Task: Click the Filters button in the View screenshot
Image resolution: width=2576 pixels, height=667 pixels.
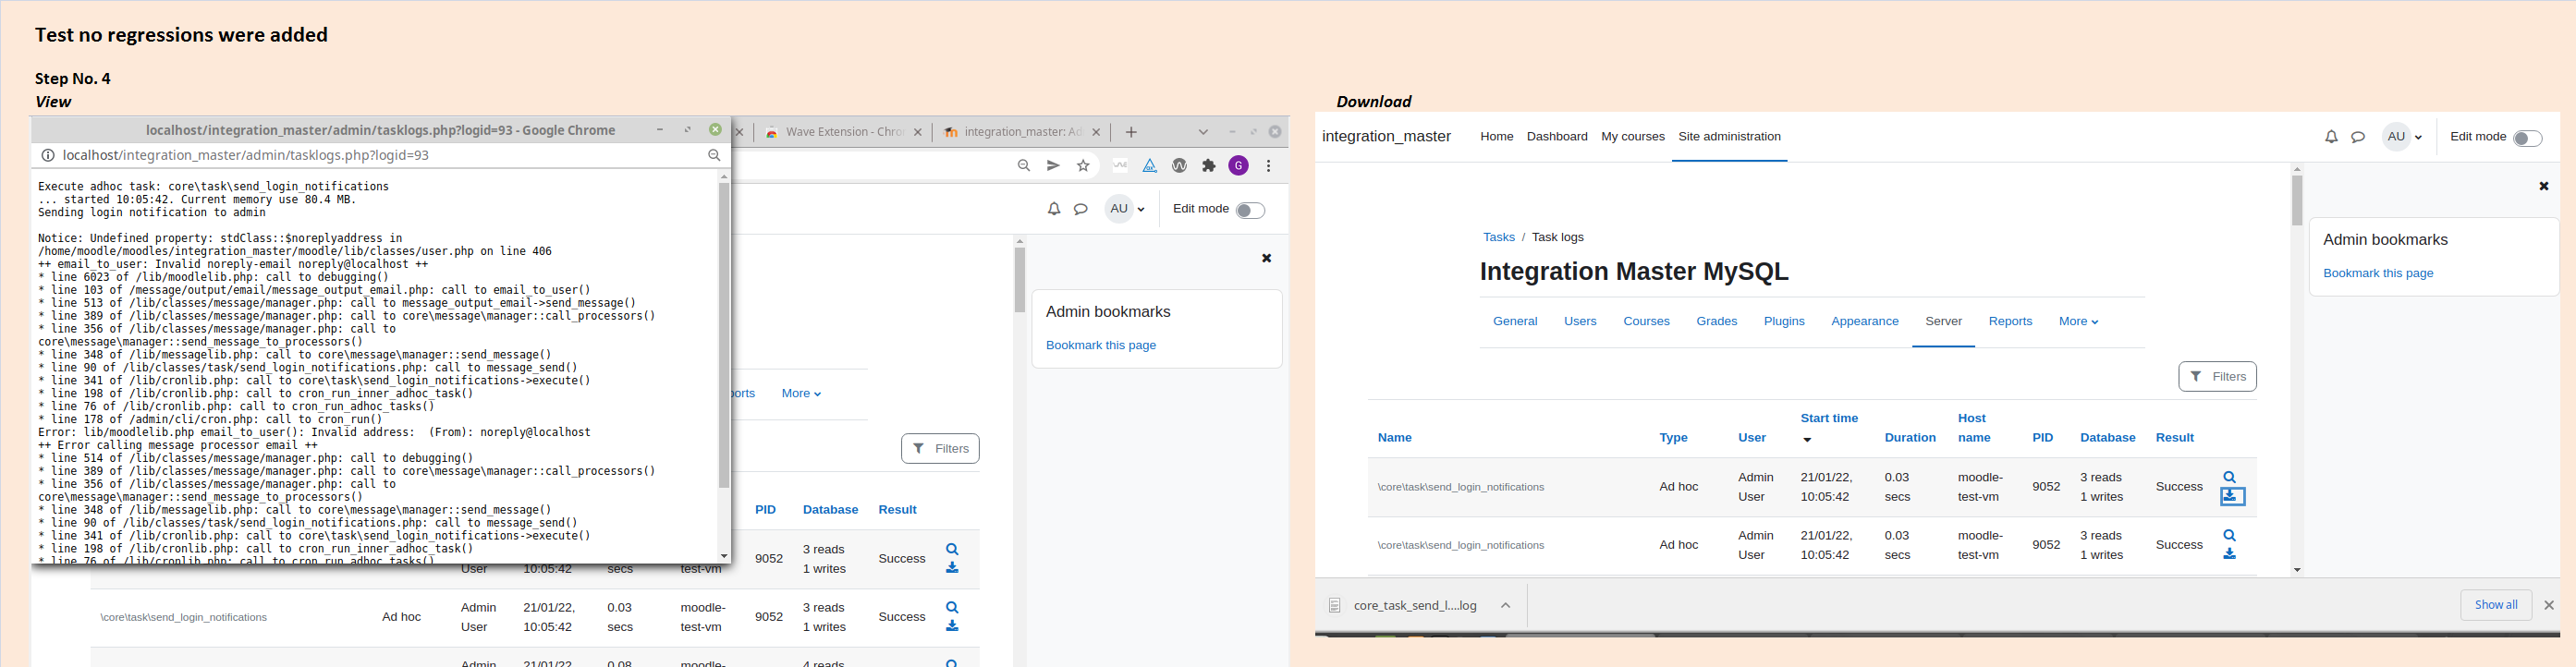Action: pyautogui.click(x=940, y=449)
